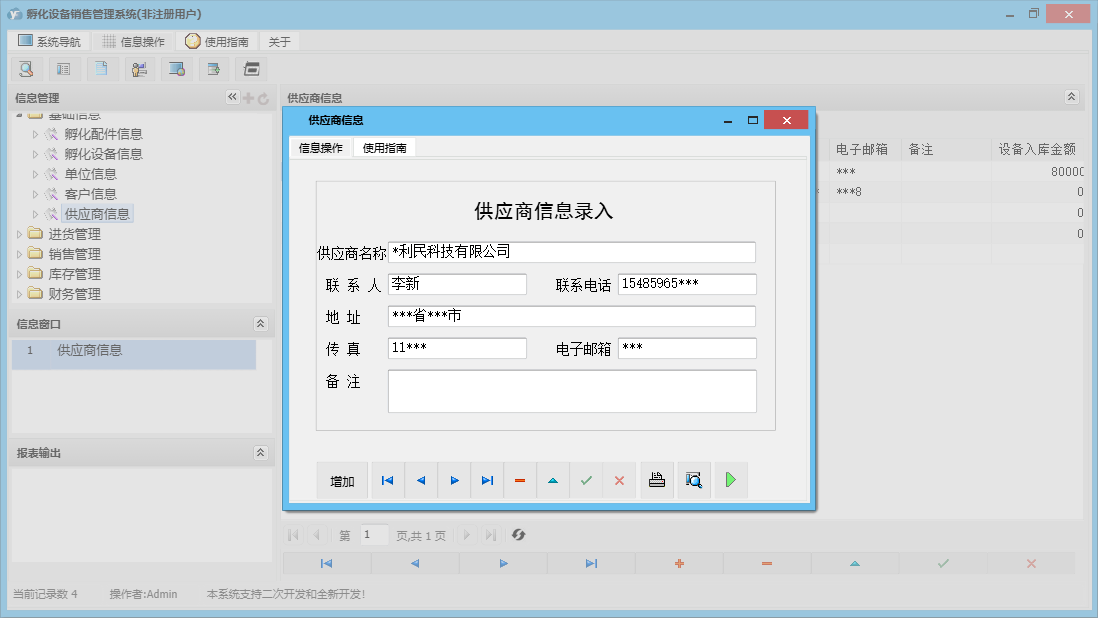Viewport: 1098px width, 618px height.
Task: Open print preview in the supplier dialog
Action: pos(693,480)
